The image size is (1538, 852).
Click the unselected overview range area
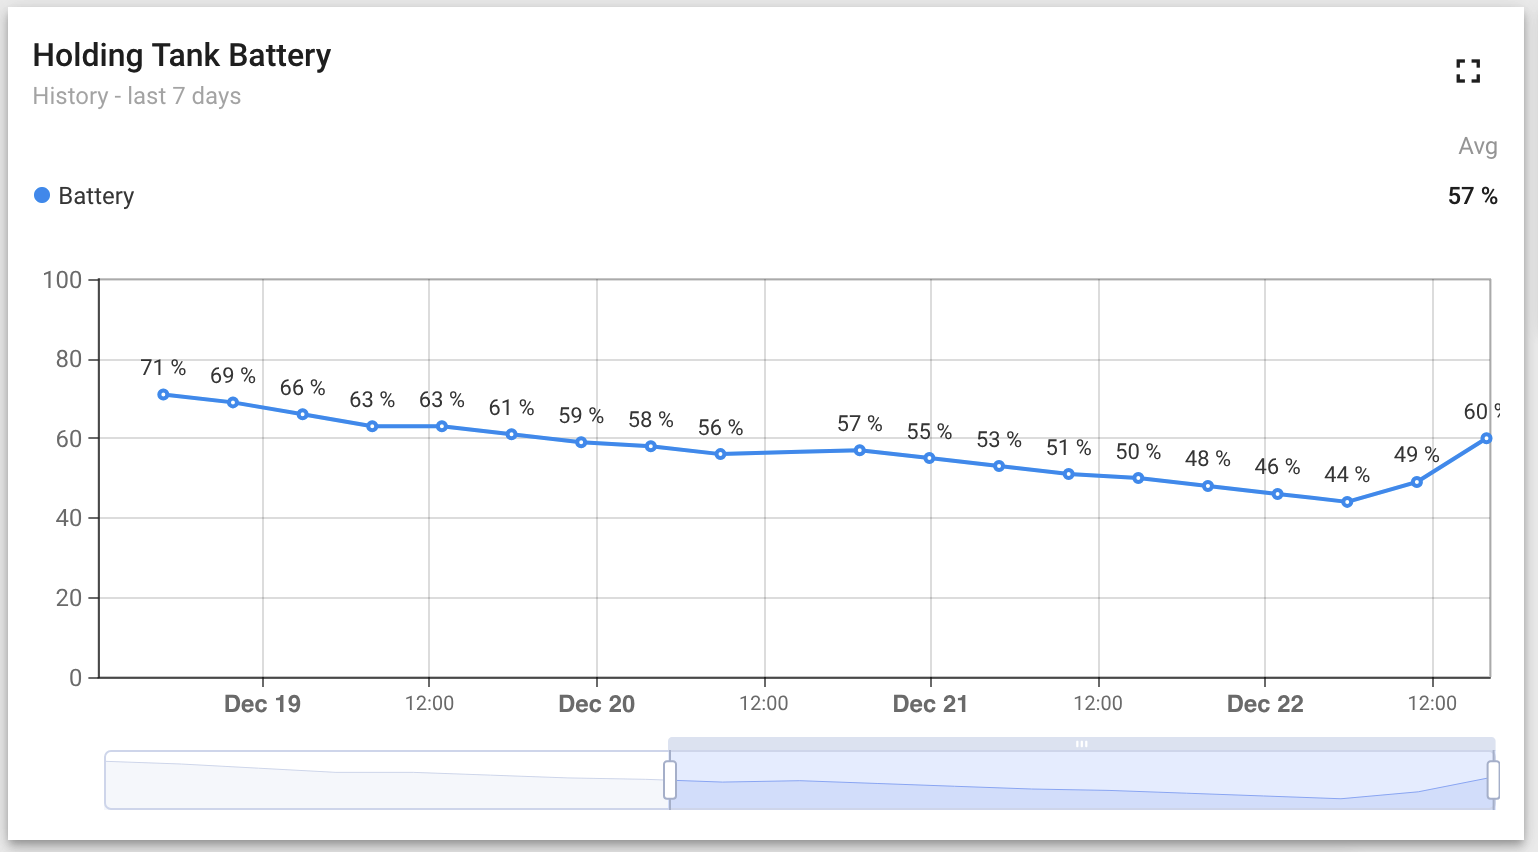coord(386,780)
